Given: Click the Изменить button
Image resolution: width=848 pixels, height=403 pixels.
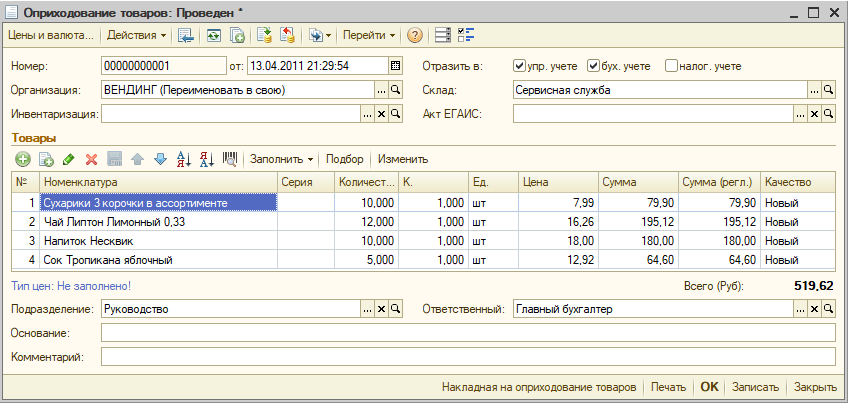Looking at the screenshot, I should click(x=403, y=159).
